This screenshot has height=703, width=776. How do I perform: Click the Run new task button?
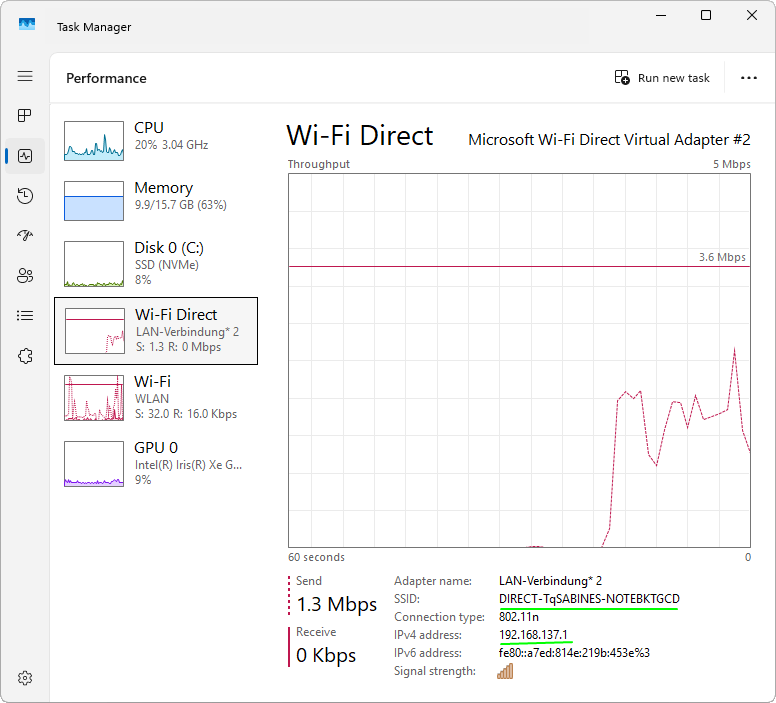pyautogui.click(x=662, y=78)
